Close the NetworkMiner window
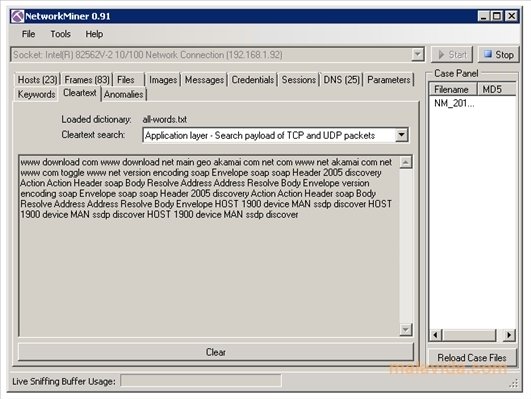Image resolution: width=531 pixels, height=399 pixels. tap(512, 16)
